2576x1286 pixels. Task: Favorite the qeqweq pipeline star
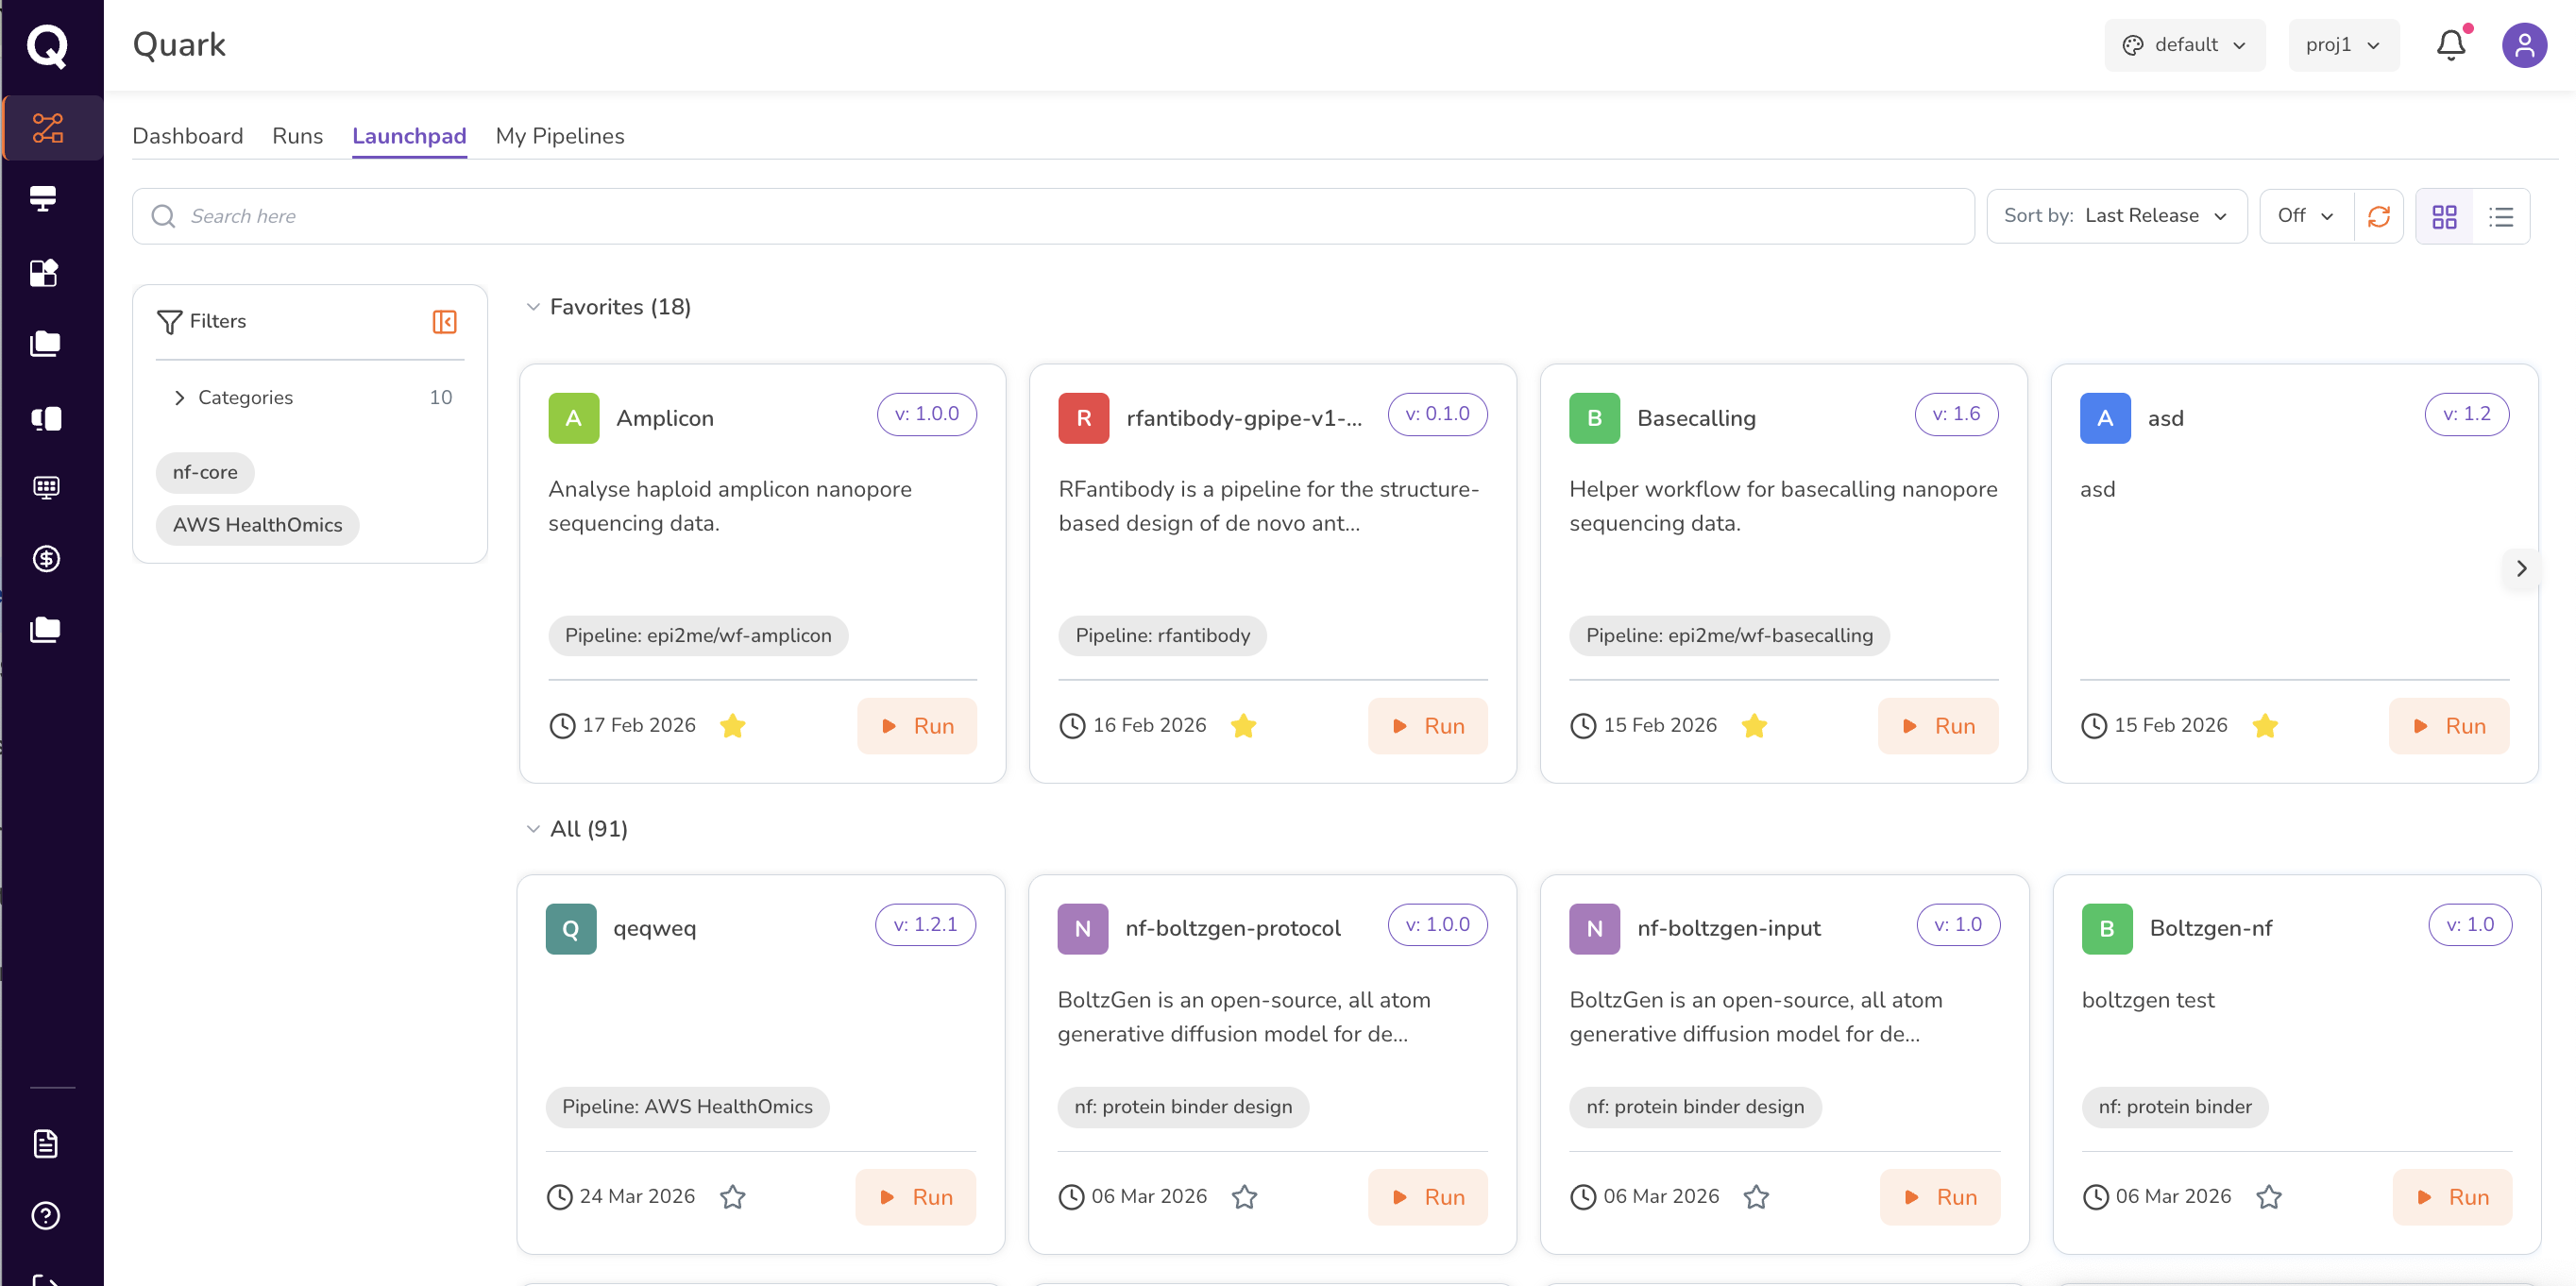733,1196
